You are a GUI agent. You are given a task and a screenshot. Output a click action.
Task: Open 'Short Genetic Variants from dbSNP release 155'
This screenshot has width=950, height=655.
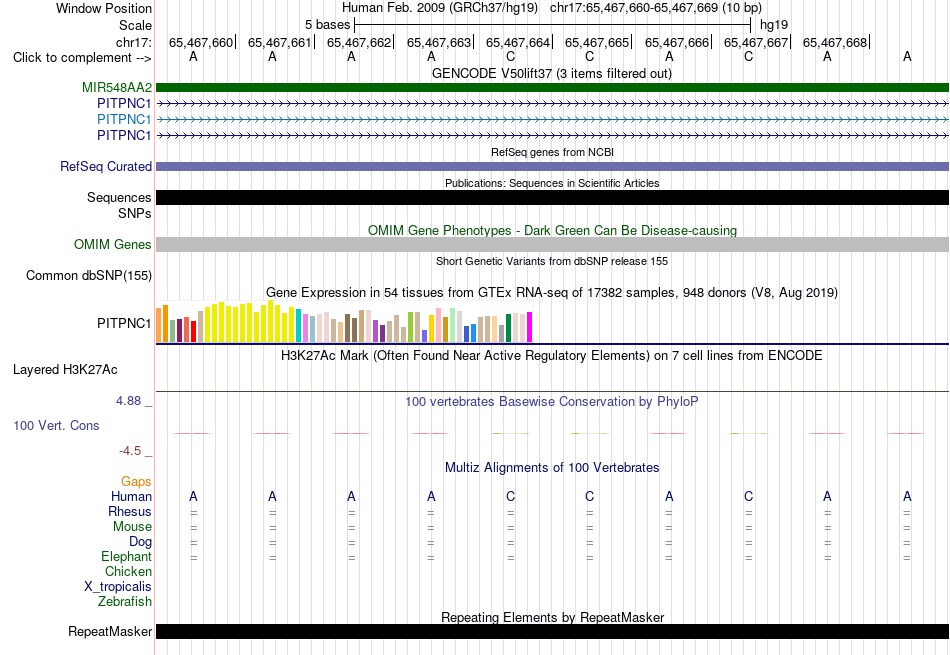tap(552, 261)
